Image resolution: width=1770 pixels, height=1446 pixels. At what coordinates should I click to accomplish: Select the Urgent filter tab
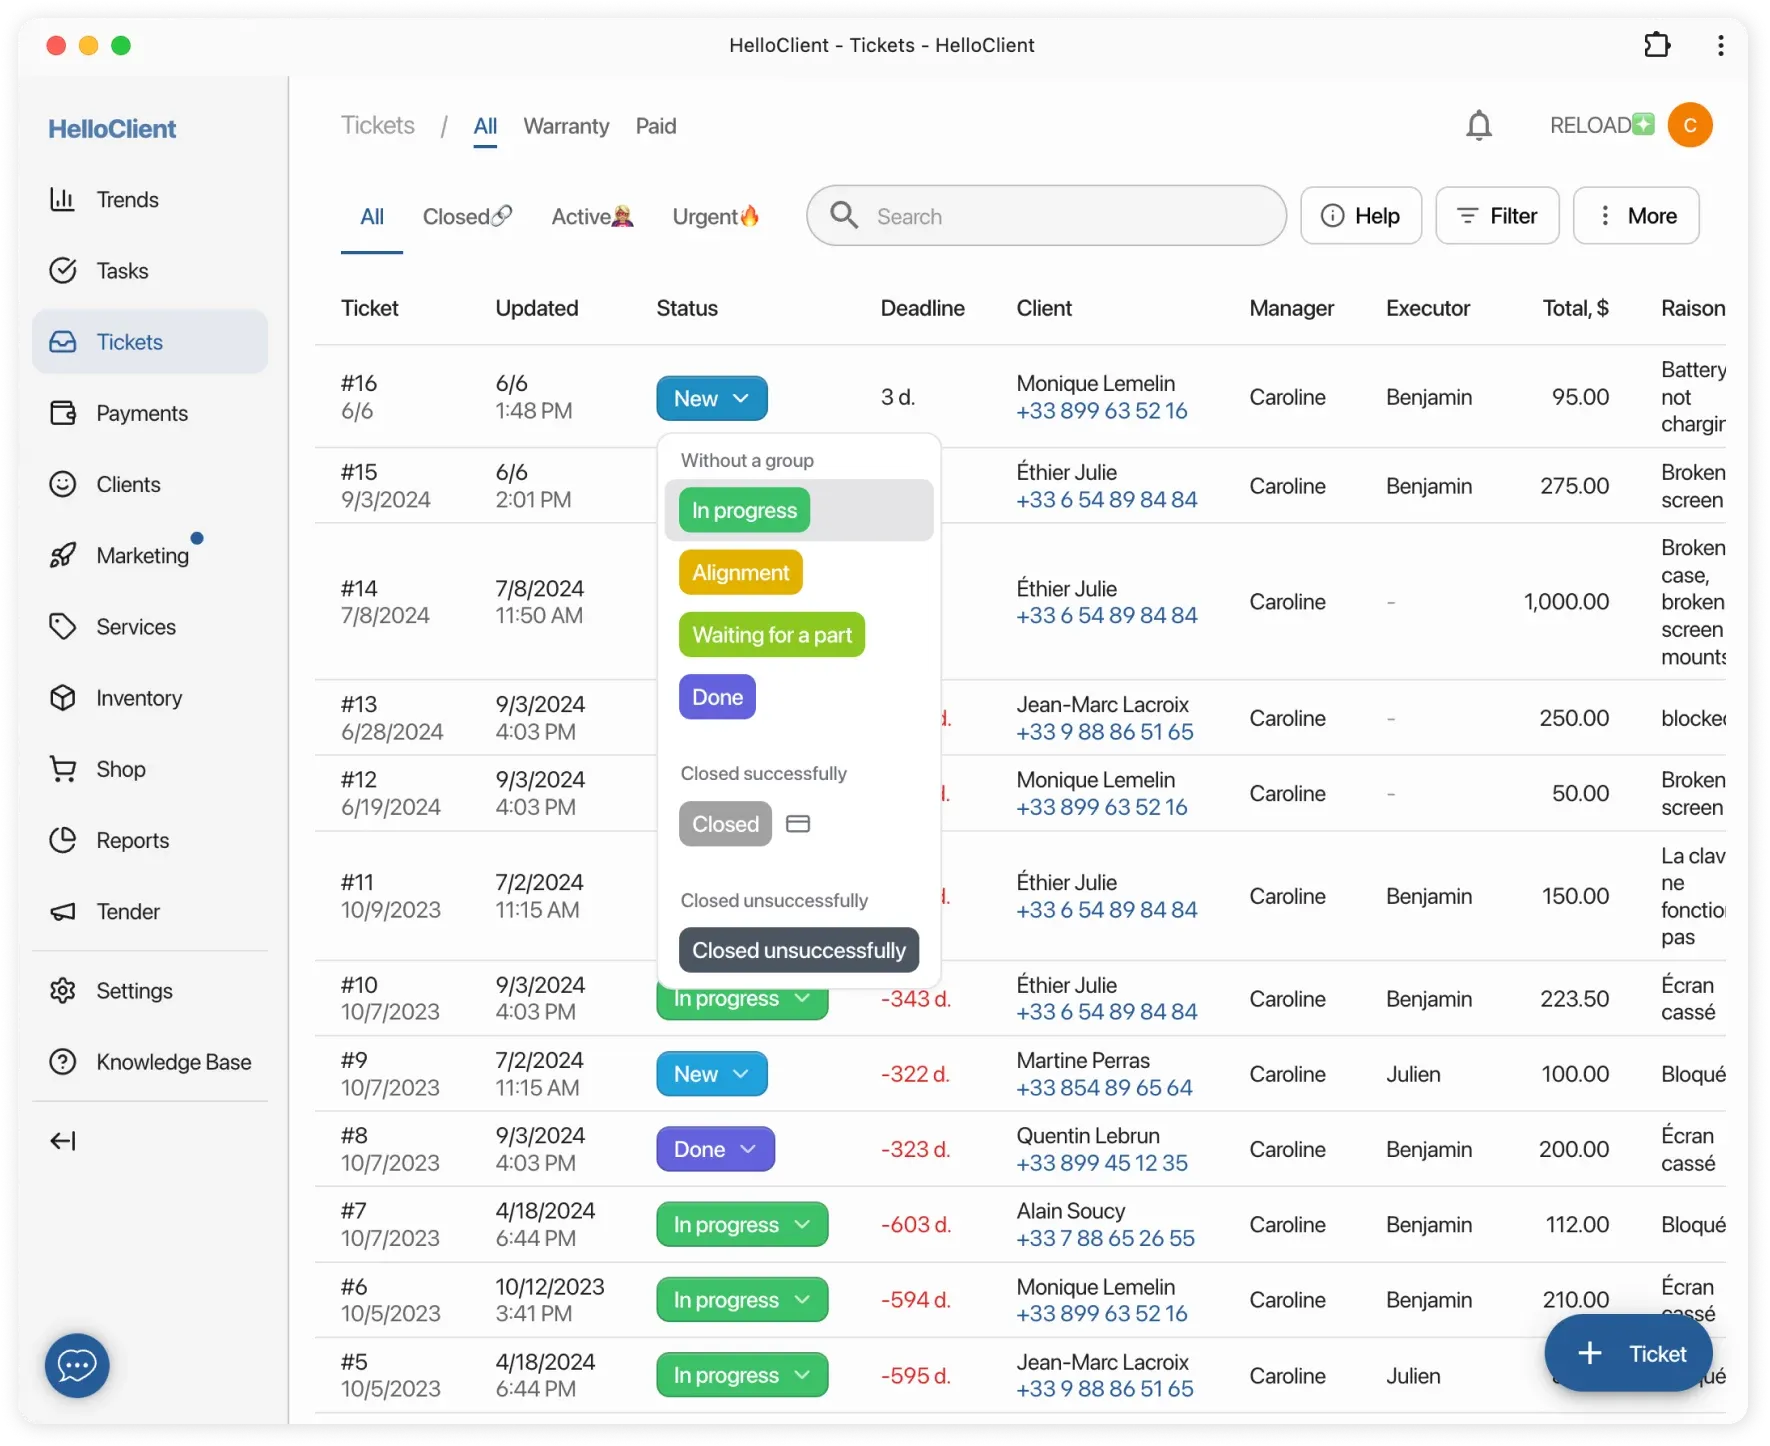click(714, 216)
